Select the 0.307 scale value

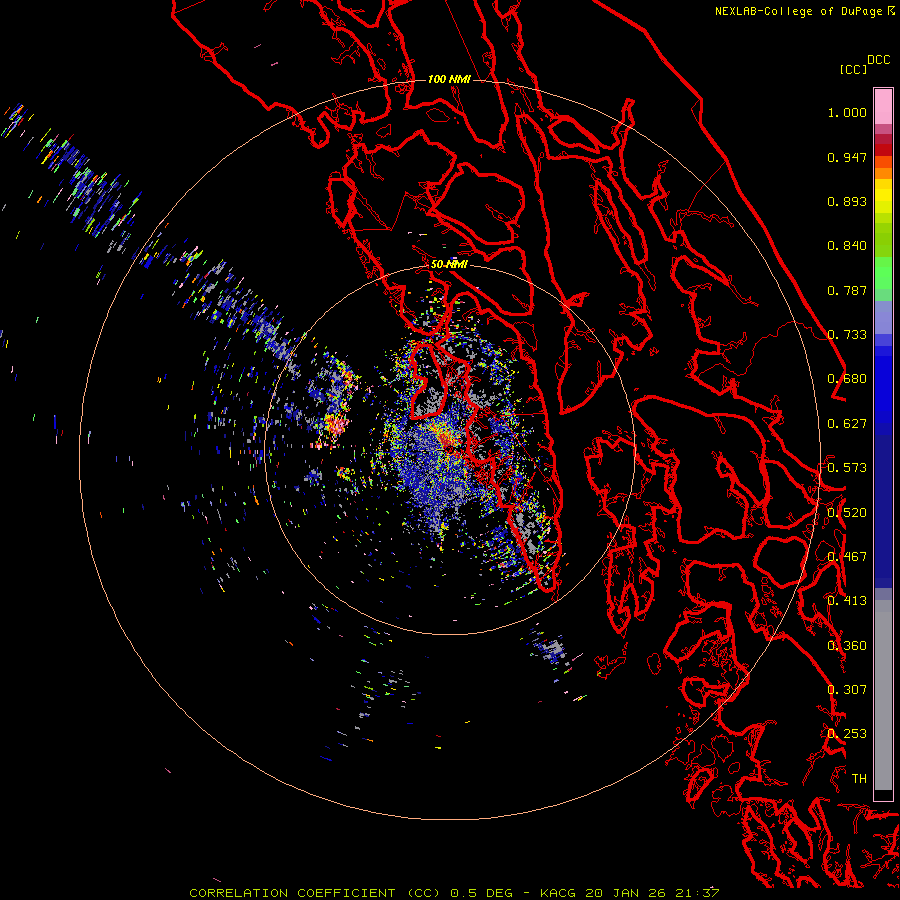coord(847,690)
